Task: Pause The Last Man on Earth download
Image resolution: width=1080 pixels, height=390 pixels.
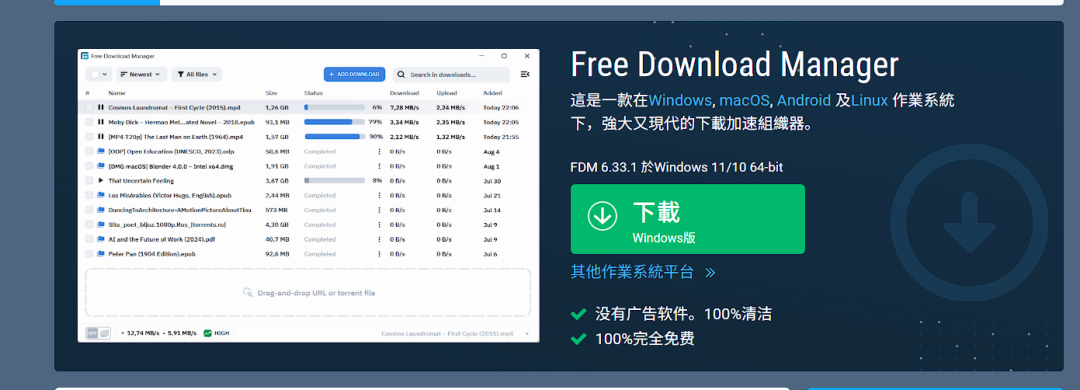Action: [101, 136]
